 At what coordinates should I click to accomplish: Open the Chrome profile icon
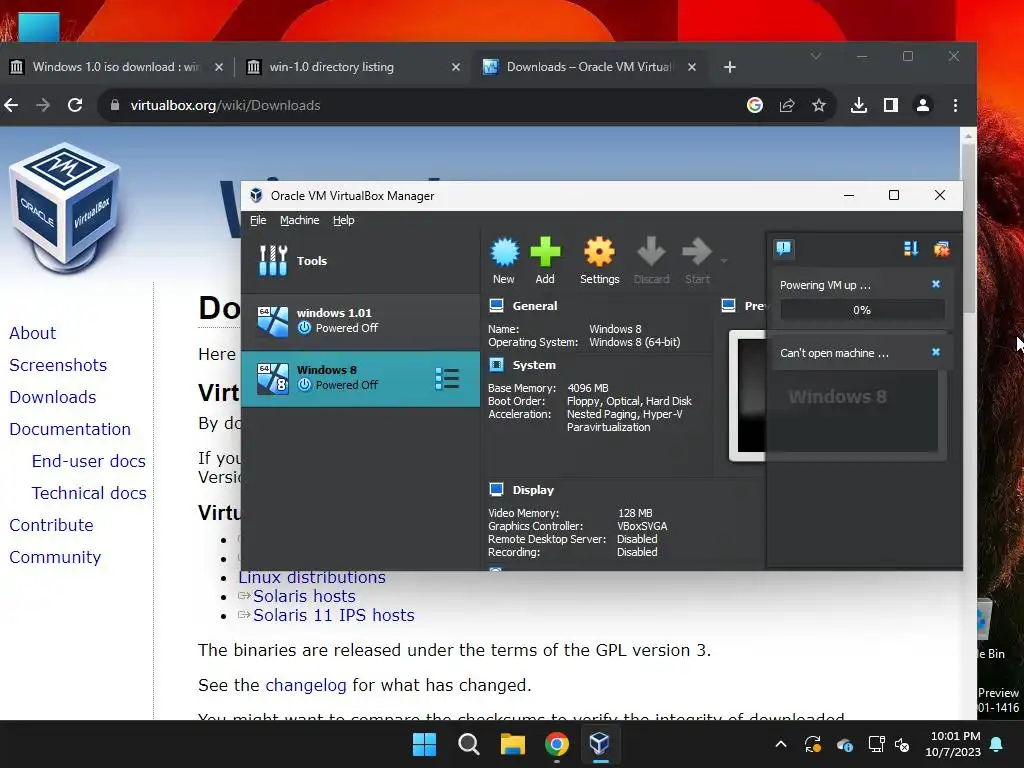click(923, 105)
